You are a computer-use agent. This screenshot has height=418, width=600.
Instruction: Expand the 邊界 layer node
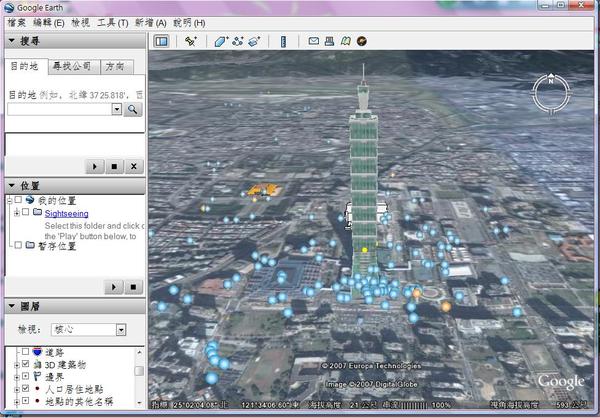coord(17,378)
